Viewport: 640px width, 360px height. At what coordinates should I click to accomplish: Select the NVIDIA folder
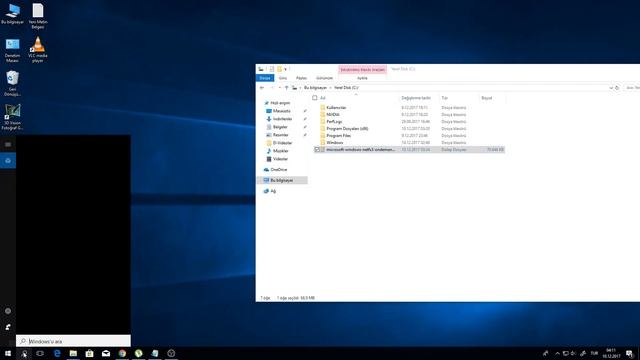point(333,115)
